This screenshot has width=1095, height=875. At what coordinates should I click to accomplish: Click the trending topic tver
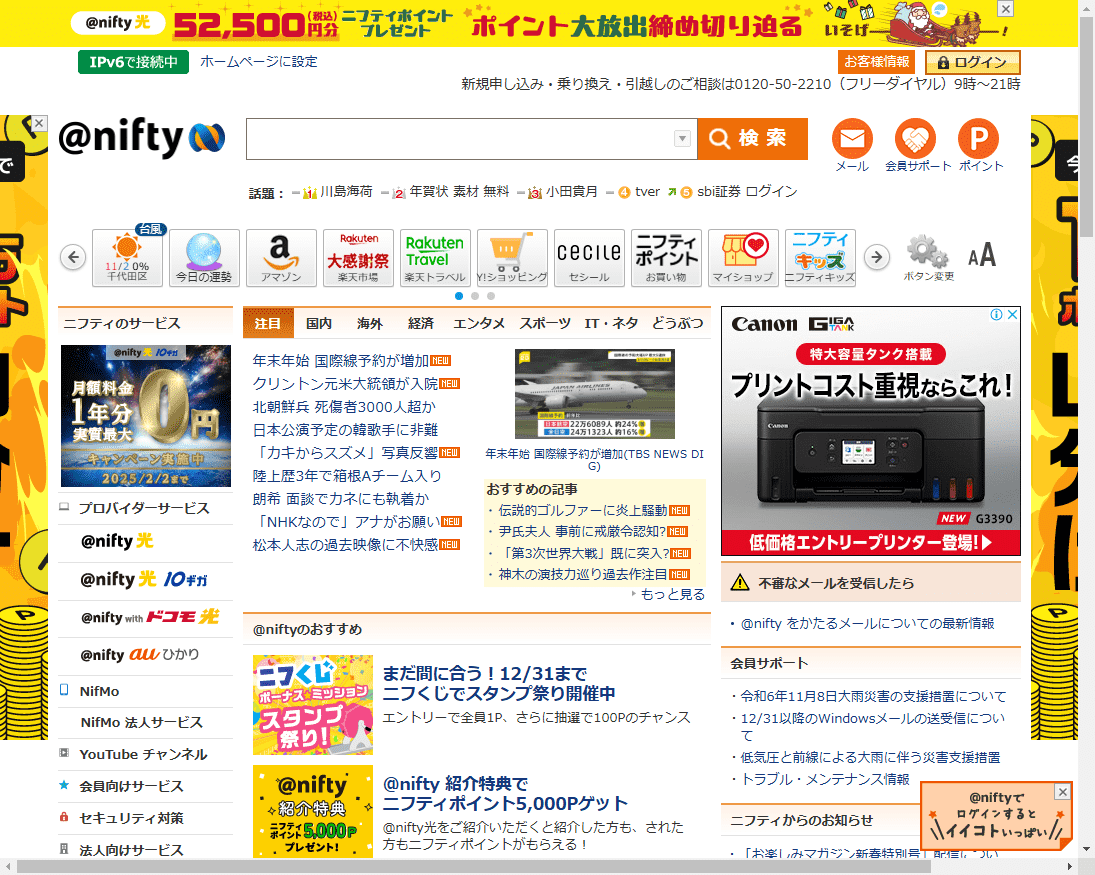click(x=647, y=191)
